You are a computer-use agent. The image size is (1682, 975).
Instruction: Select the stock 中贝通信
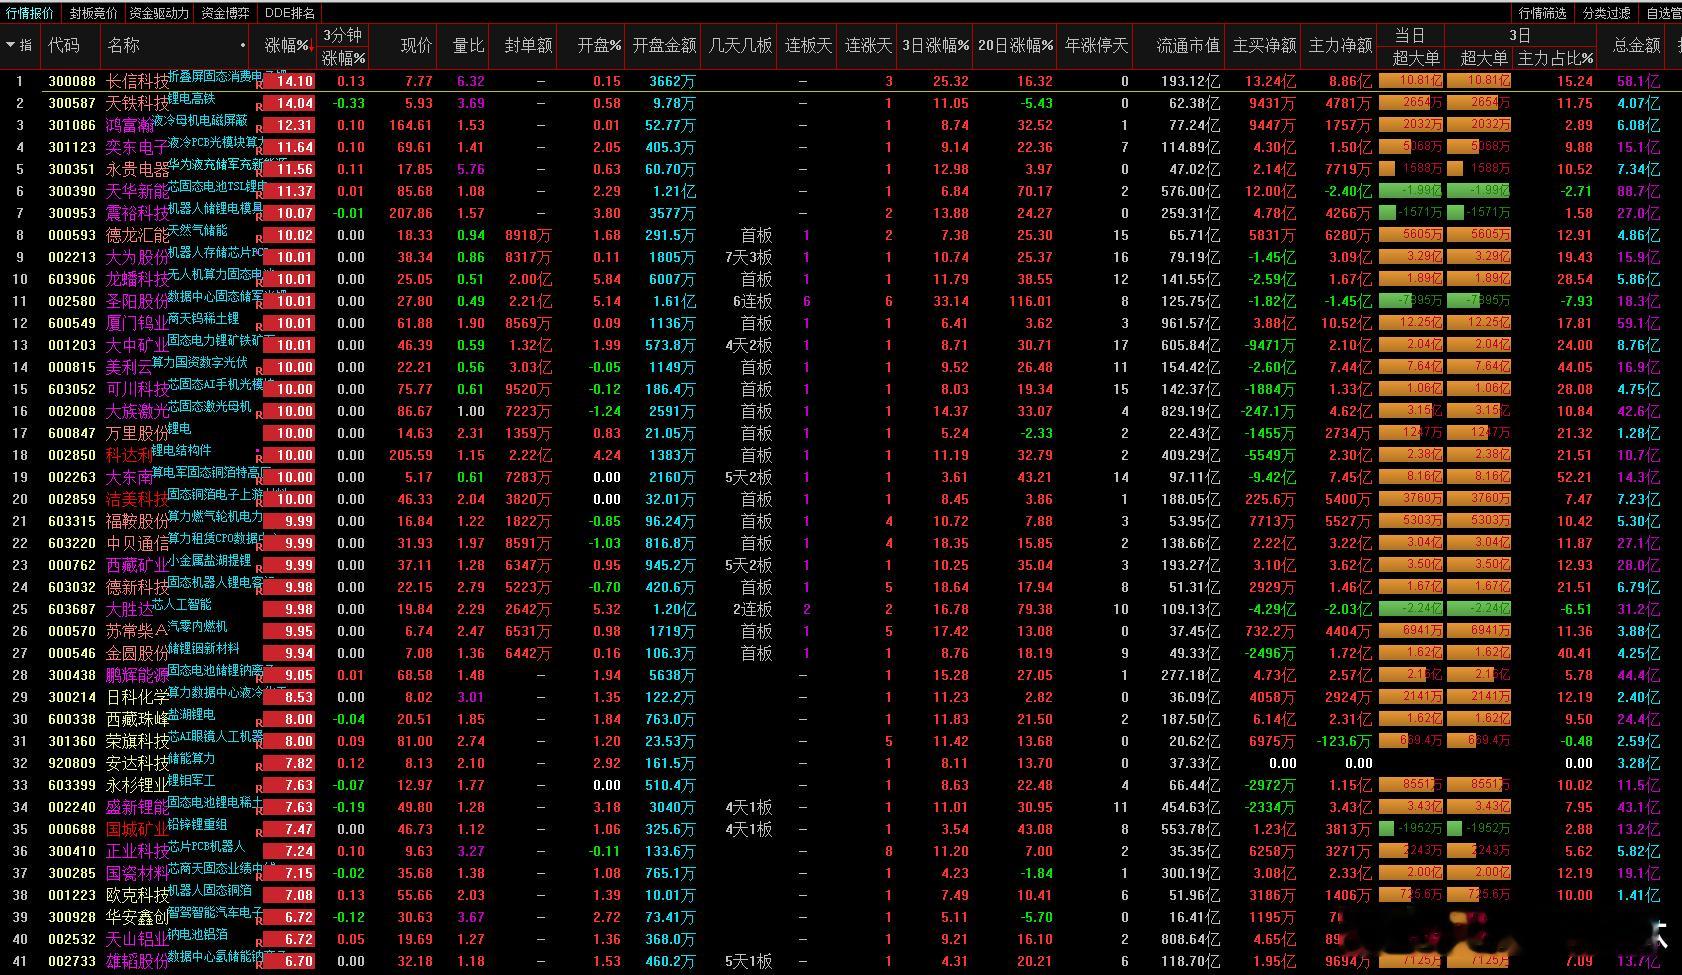pos(137,543)
